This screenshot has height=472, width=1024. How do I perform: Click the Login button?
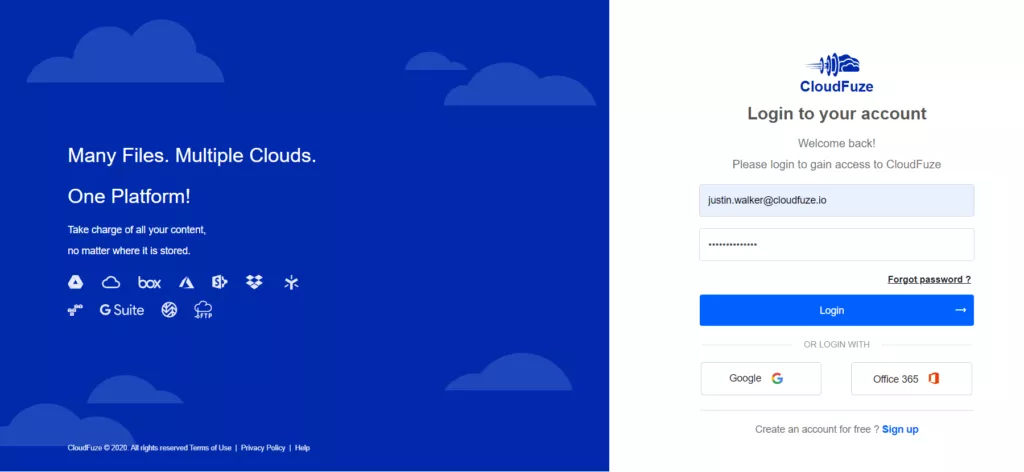(x=837, y=310)
